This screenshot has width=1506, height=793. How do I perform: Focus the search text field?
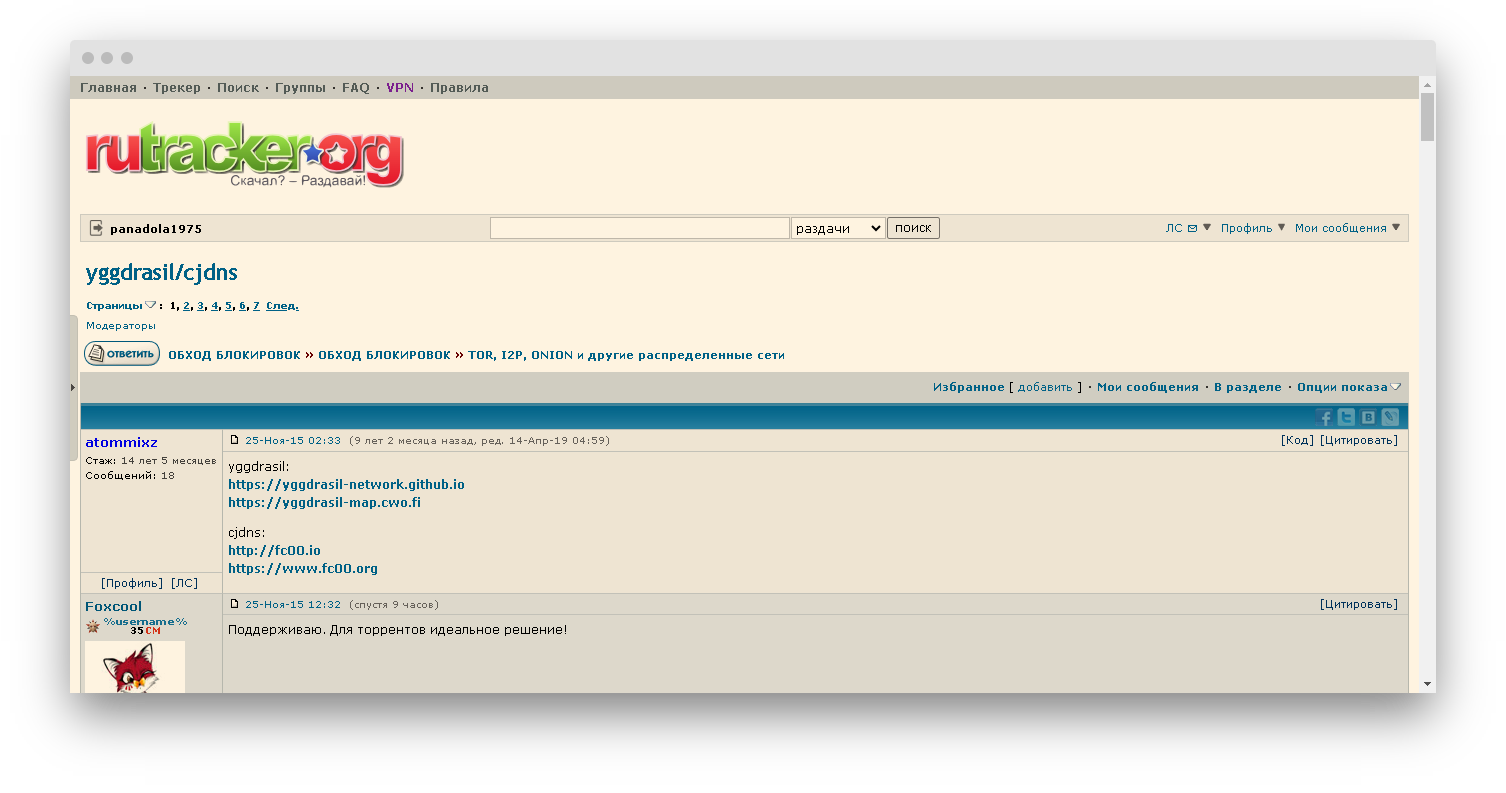coord(640,228)
